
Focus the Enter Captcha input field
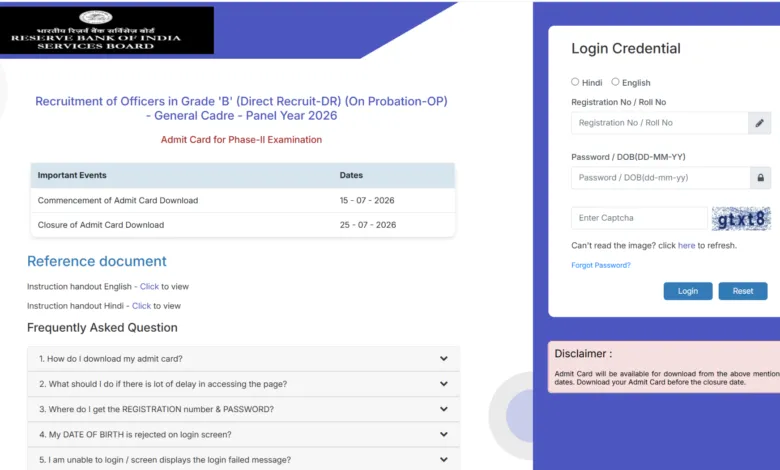(x=639, y=218)
